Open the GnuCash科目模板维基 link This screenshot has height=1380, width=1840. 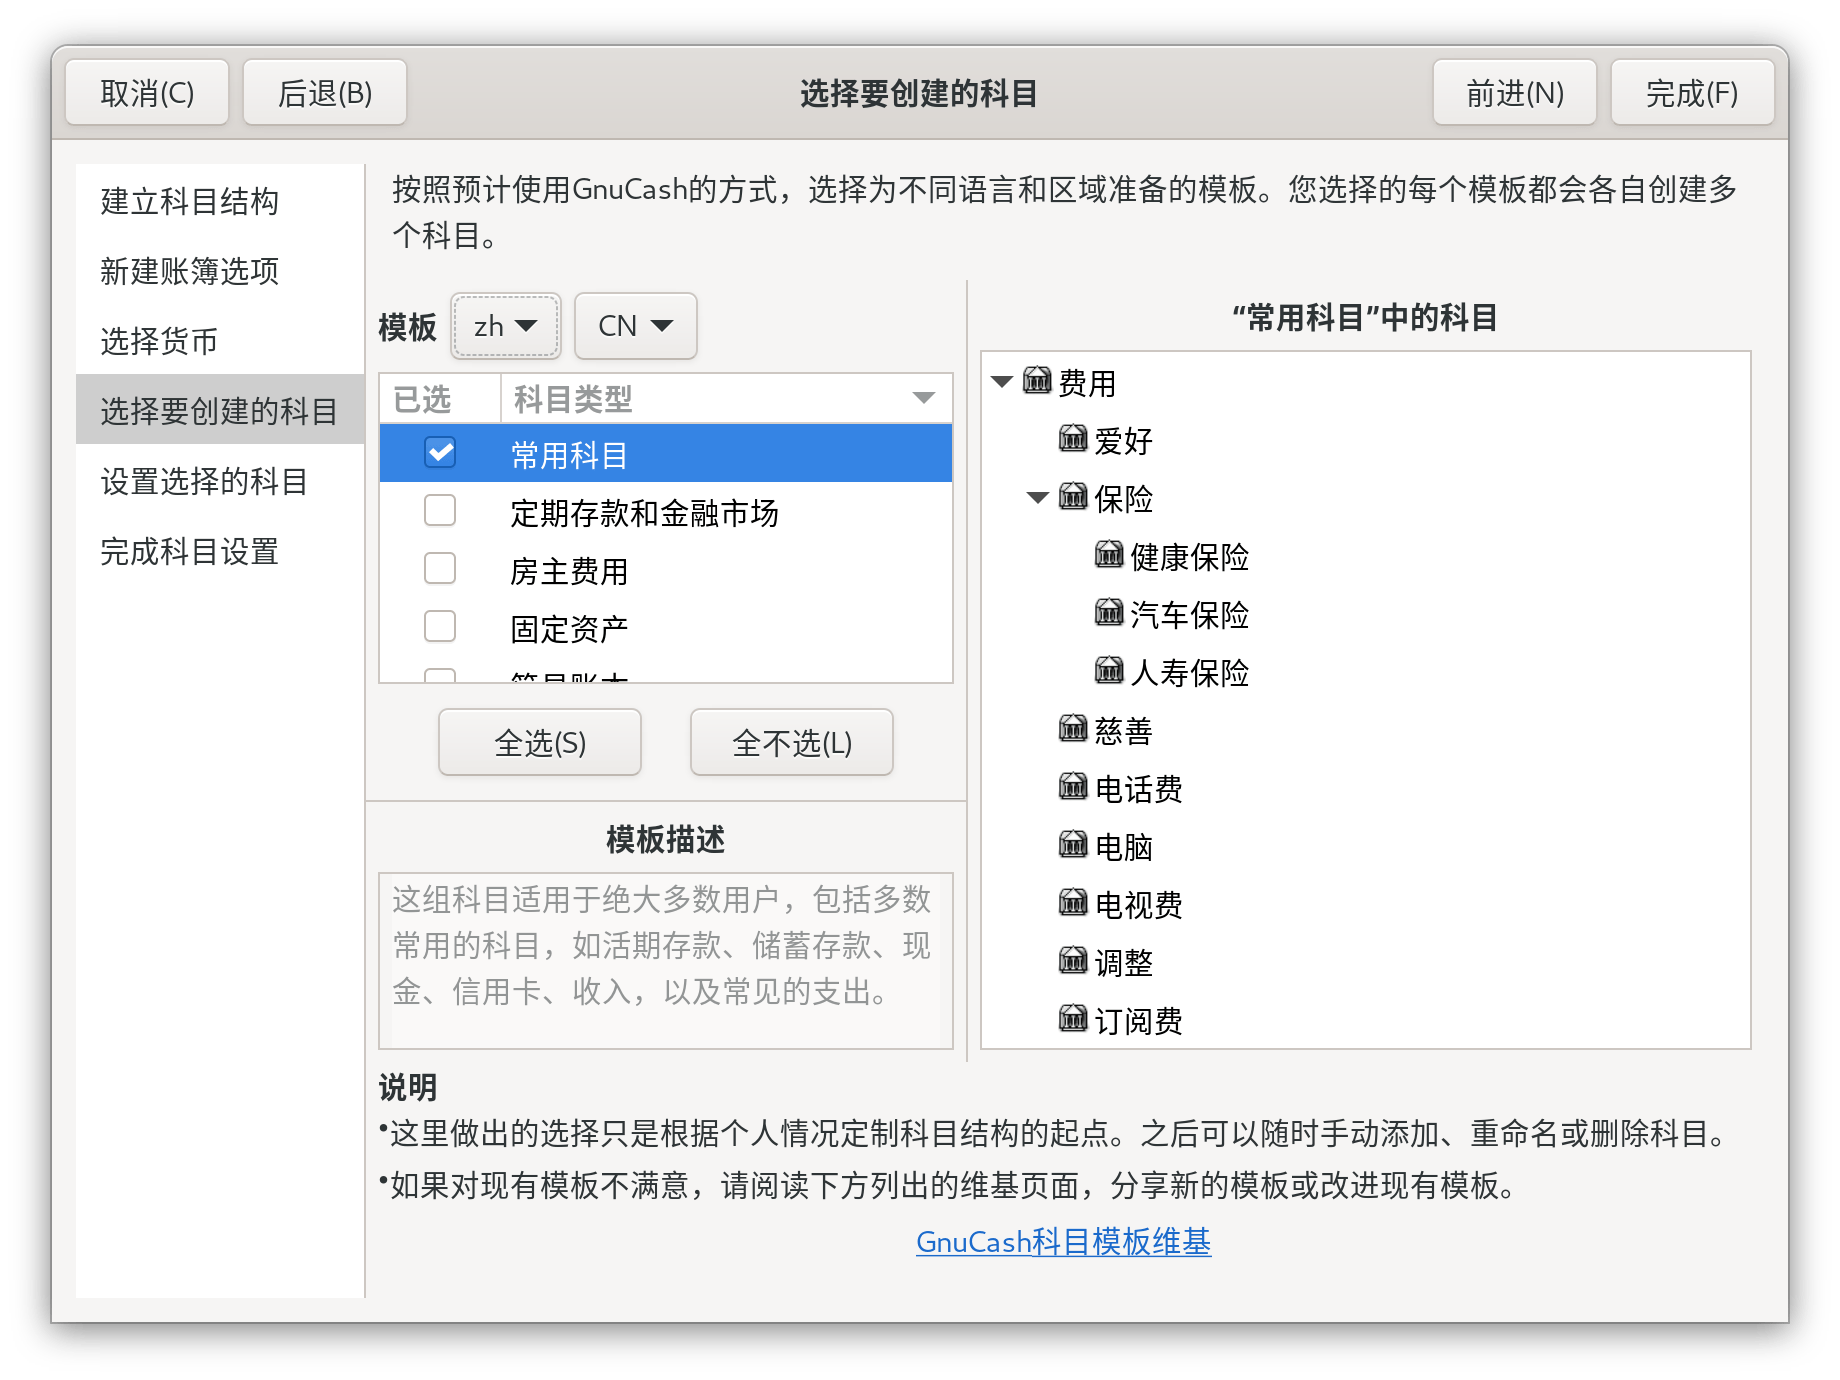click(1063, 1242)
